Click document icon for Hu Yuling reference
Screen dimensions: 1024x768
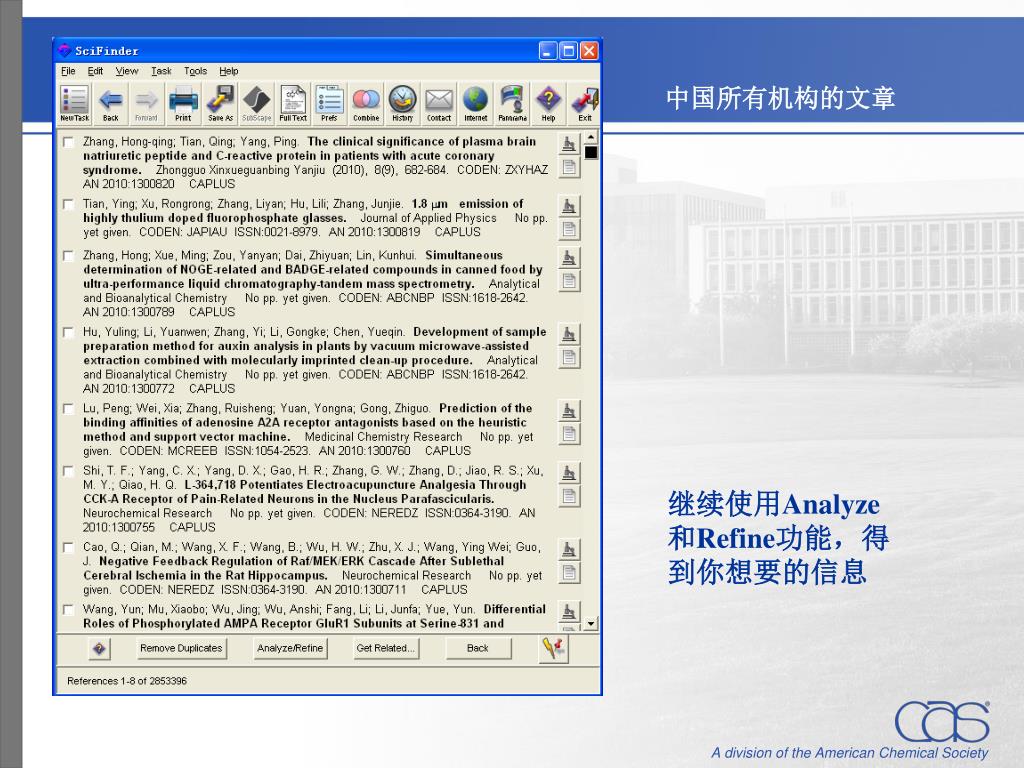[x=569, y=357]
